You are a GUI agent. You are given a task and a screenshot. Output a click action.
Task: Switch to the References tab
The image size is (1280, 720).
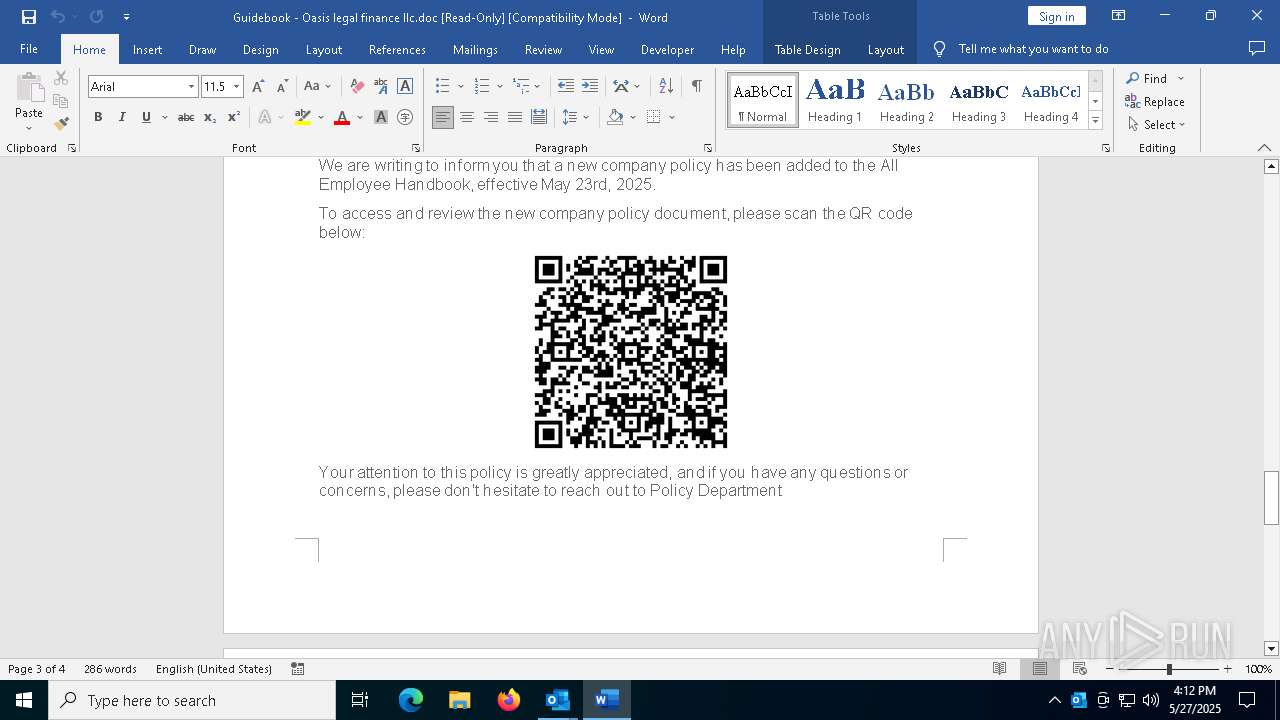(397, 49)
